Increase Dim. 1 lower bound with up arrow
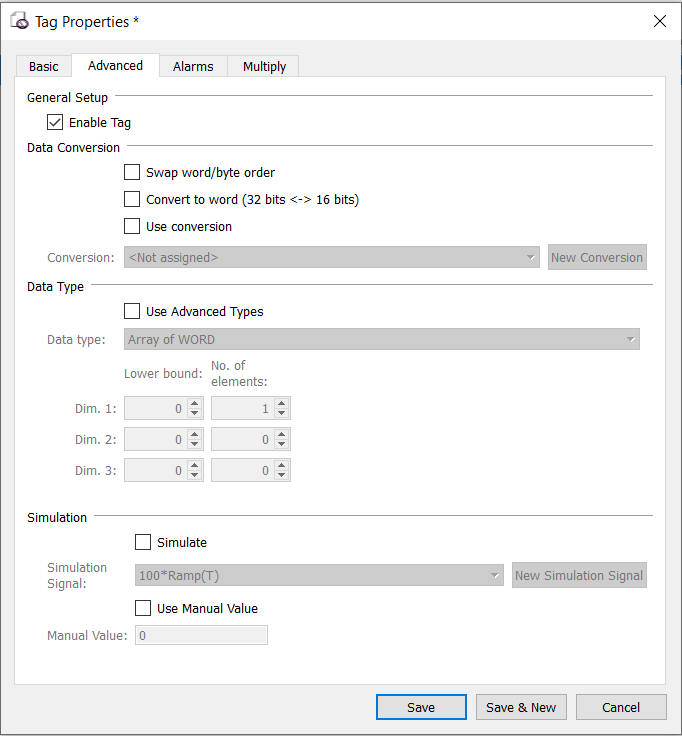The image size is (682, 736). (194, 403)
